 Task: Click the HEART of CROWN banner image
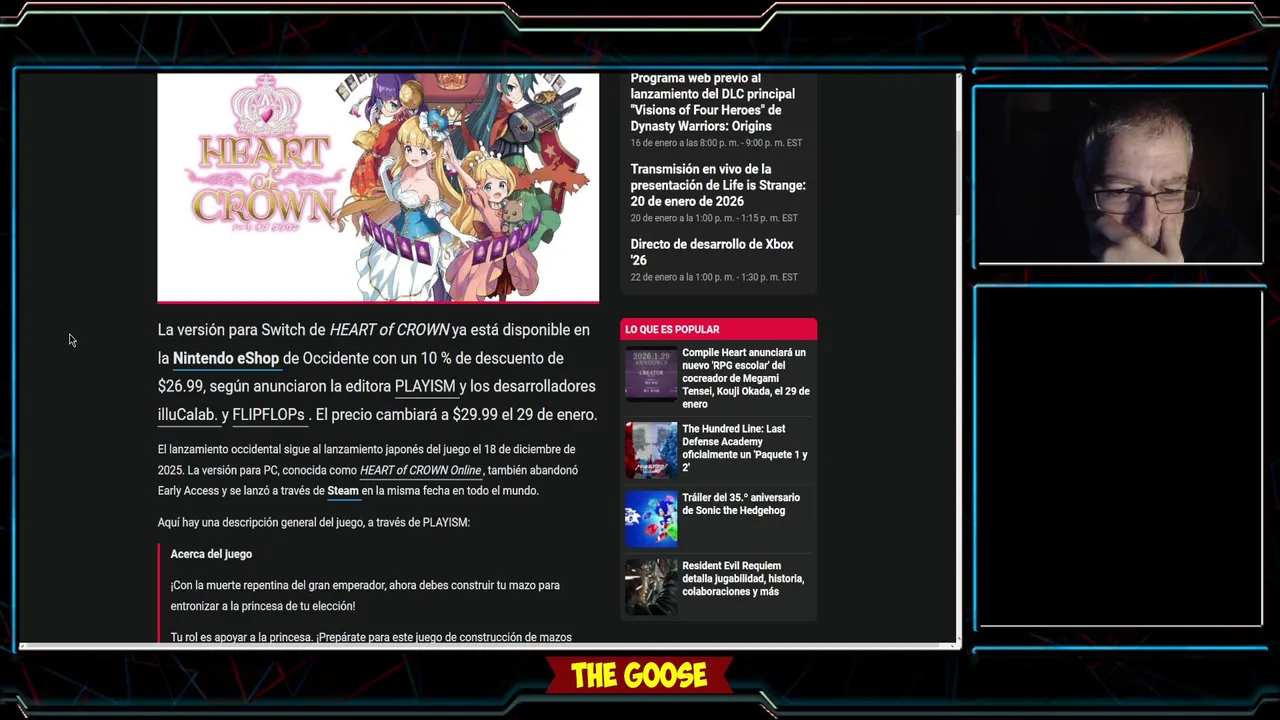tap(378, 187)
